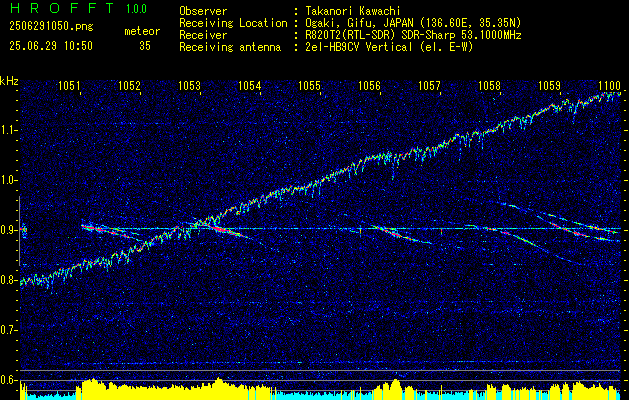Click the 0.9 kHz frequency label
The width and height of the screenshot is (629, 400).
click(8, 230)
